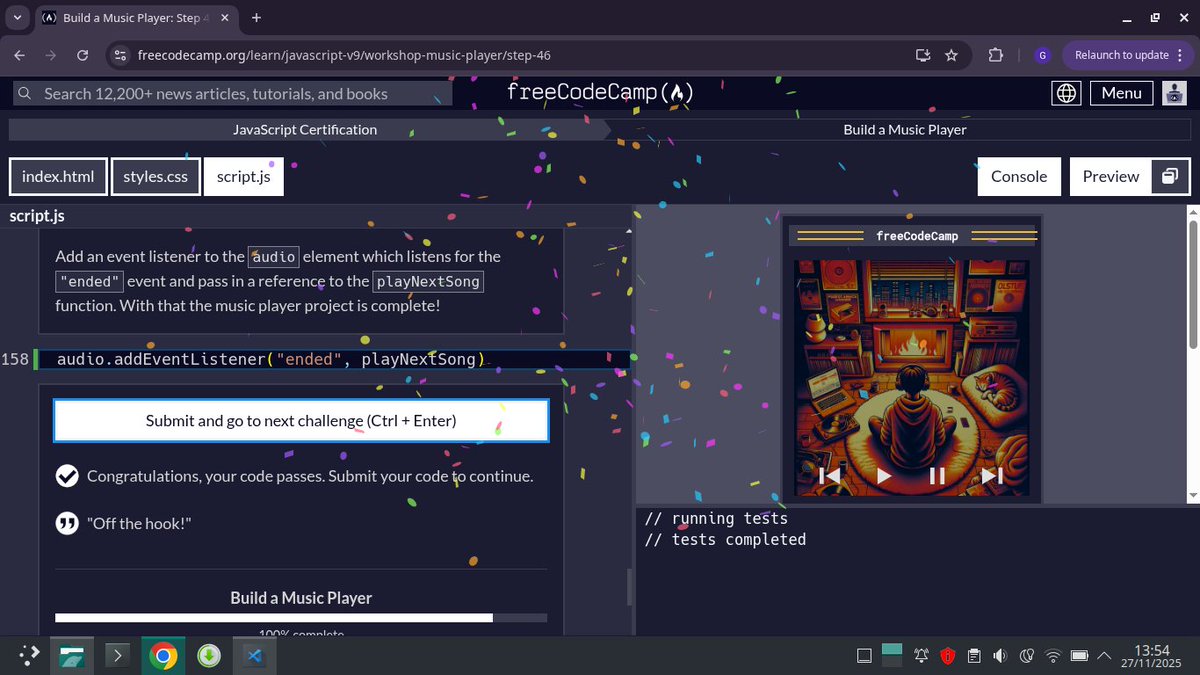
Task: Go to the previous song in the player
Action: point(830,476)
